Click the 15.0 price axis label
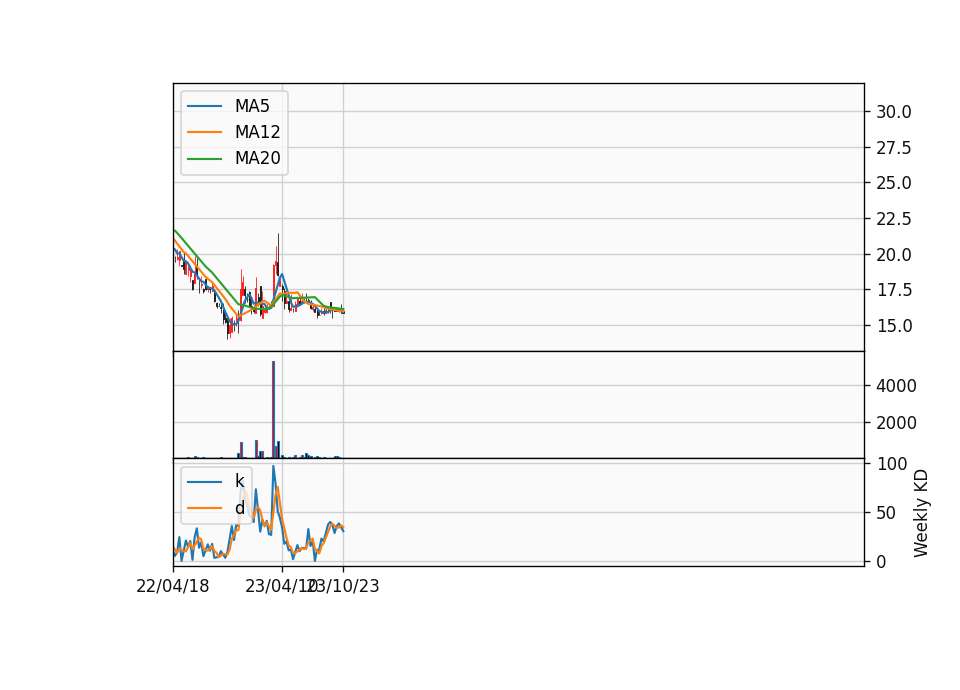 pyautogui.click(x=893, y=326)
